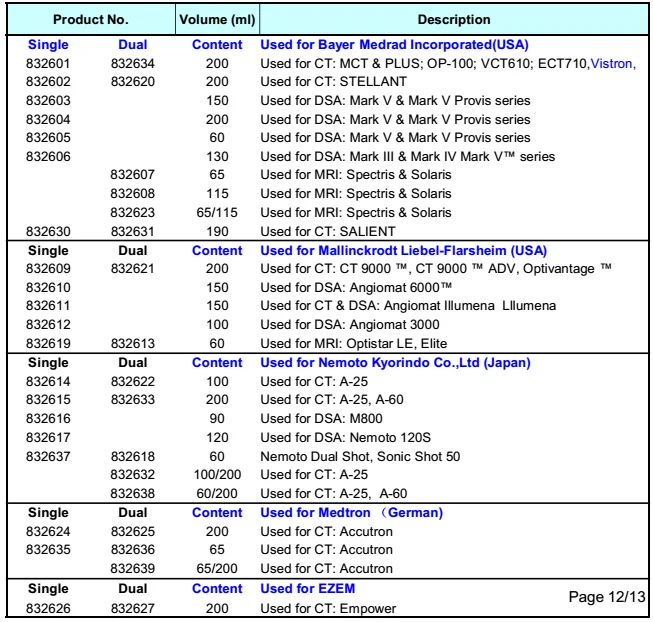Click dual product number 832618
Screen dimensions: 653x622
[133, 457]
